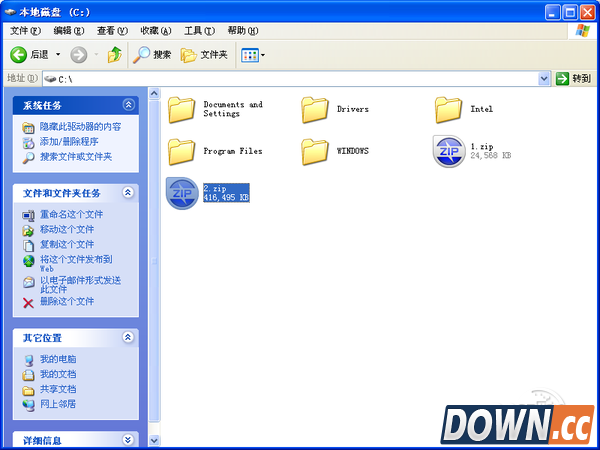Click the email envelope task icon

(28, 282)
